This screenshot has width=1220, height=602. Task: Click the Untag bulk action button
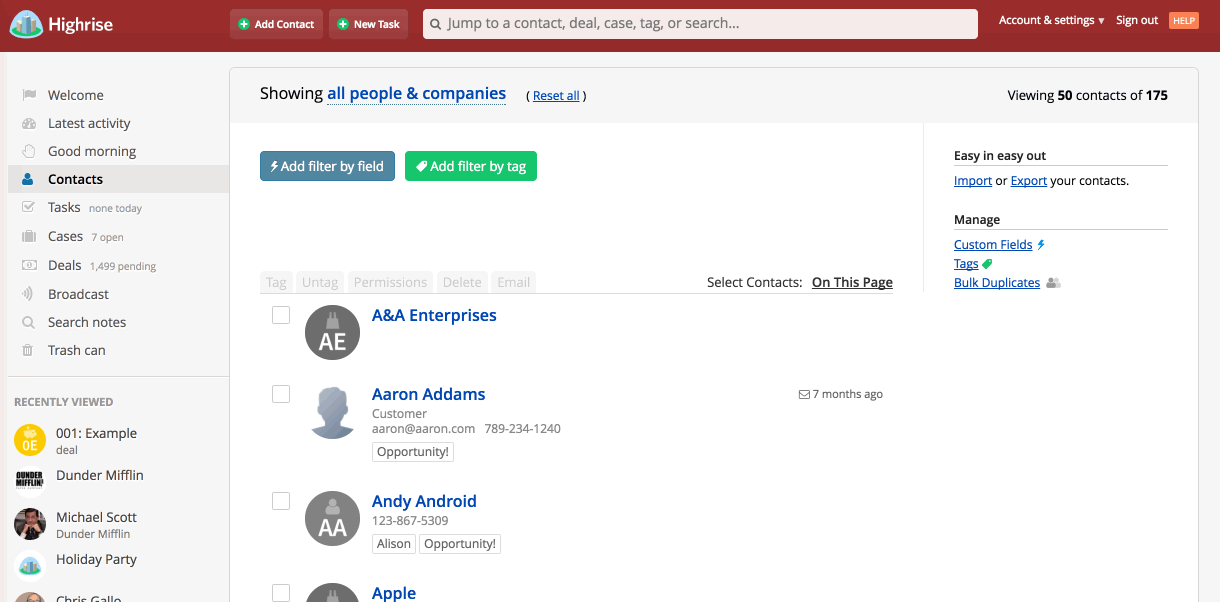pyautogui.click(x=320, y=282)
